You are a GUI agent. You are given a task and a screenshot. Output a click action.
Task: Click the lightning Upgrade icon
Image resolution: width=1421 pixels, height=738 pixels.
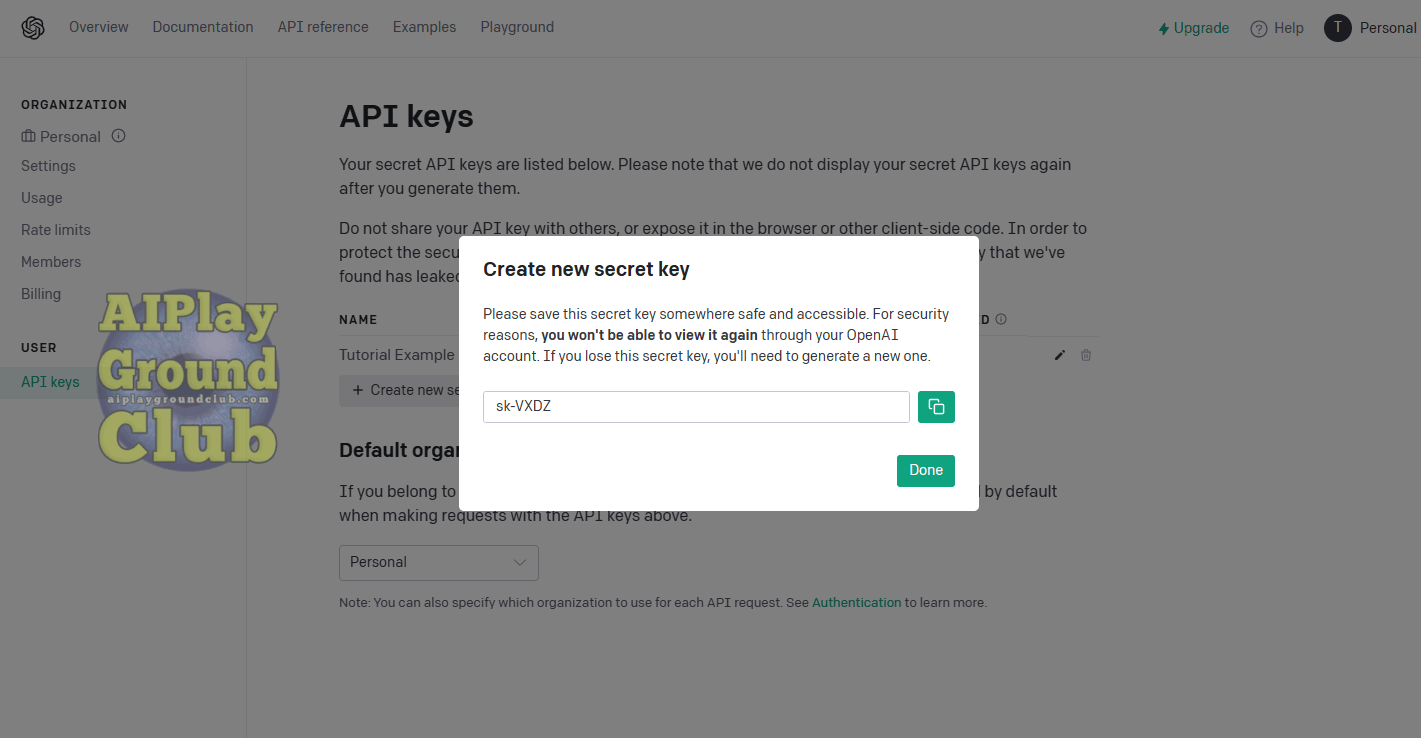pos(1164,29)
